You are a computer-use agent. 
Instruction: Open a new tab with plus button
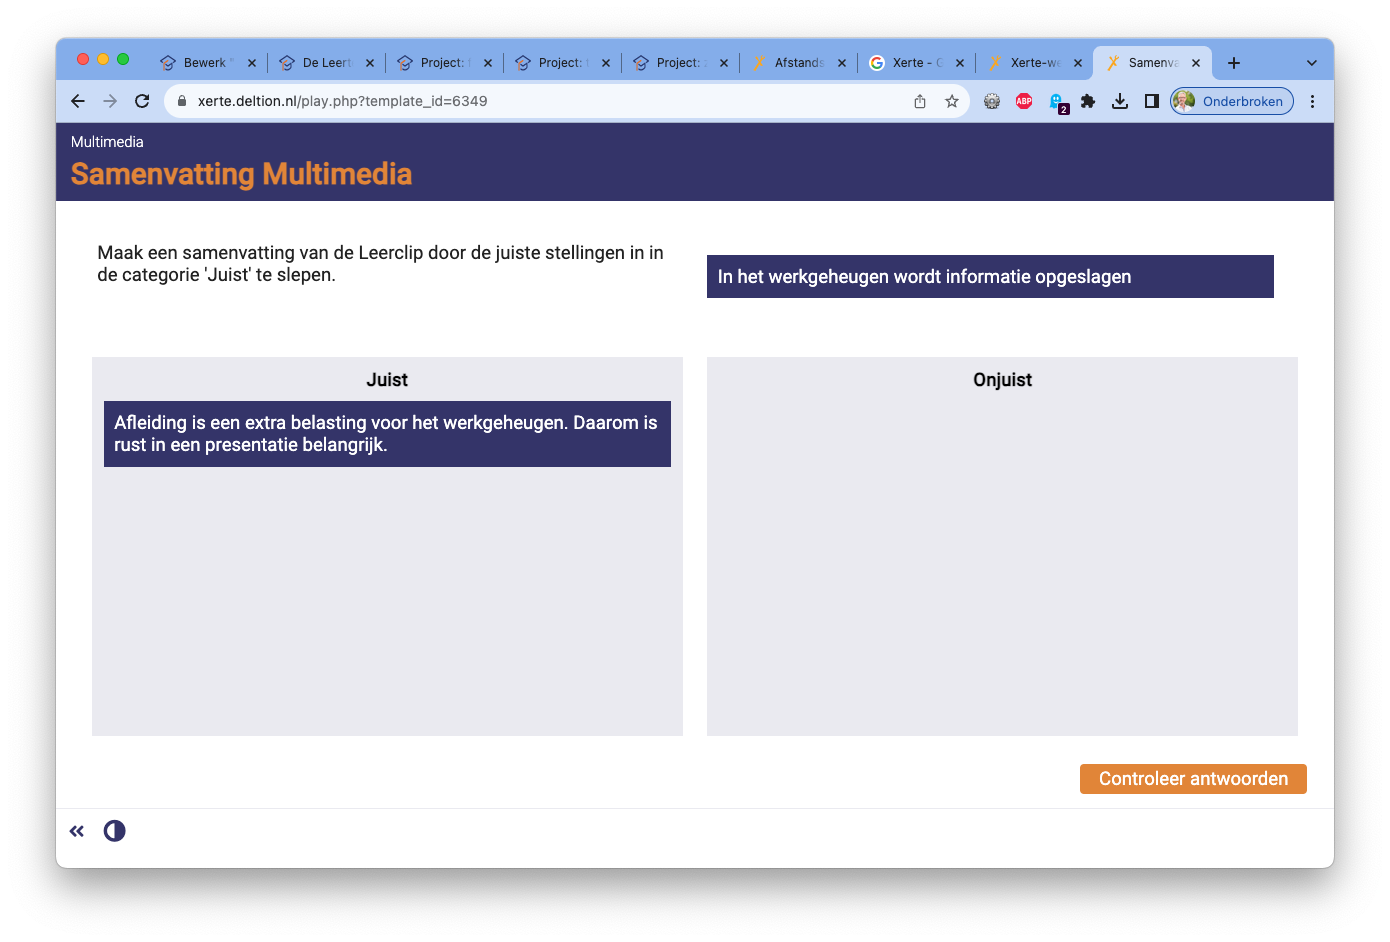1234,63
